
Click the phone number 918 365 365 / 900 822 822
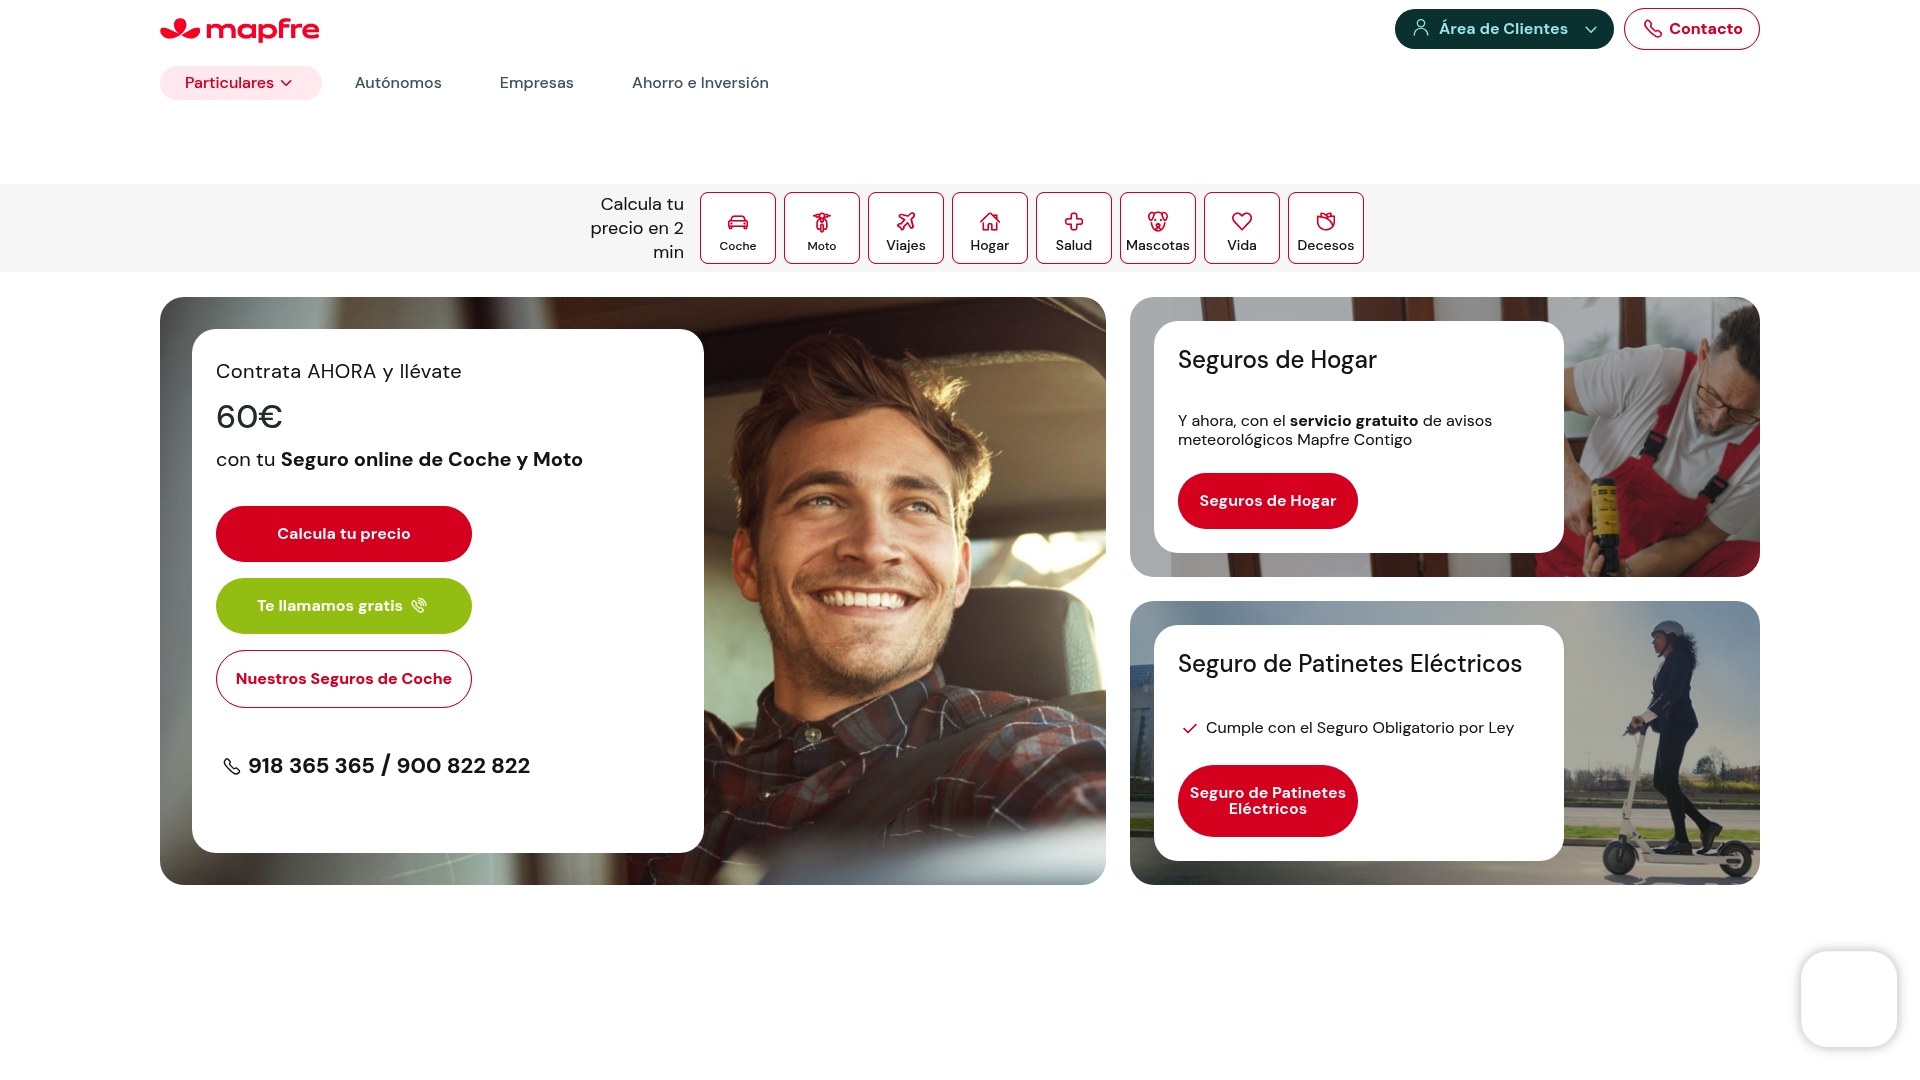pos(389,766)
